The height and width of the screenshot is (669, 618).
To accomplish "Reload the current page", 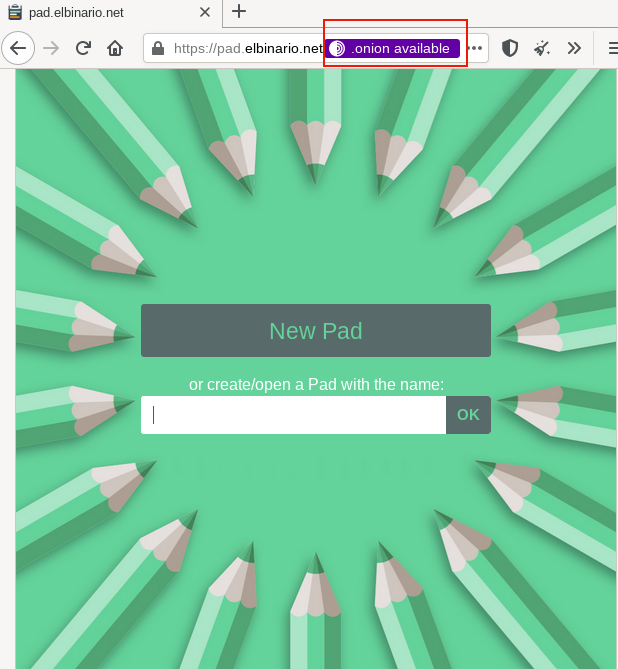I will 83,48.
